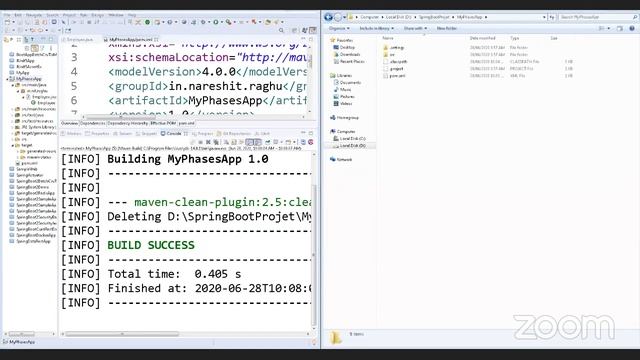Open the Eclipse Edit menu
This screenshot has height=360, width=640.
pos(18,15)
